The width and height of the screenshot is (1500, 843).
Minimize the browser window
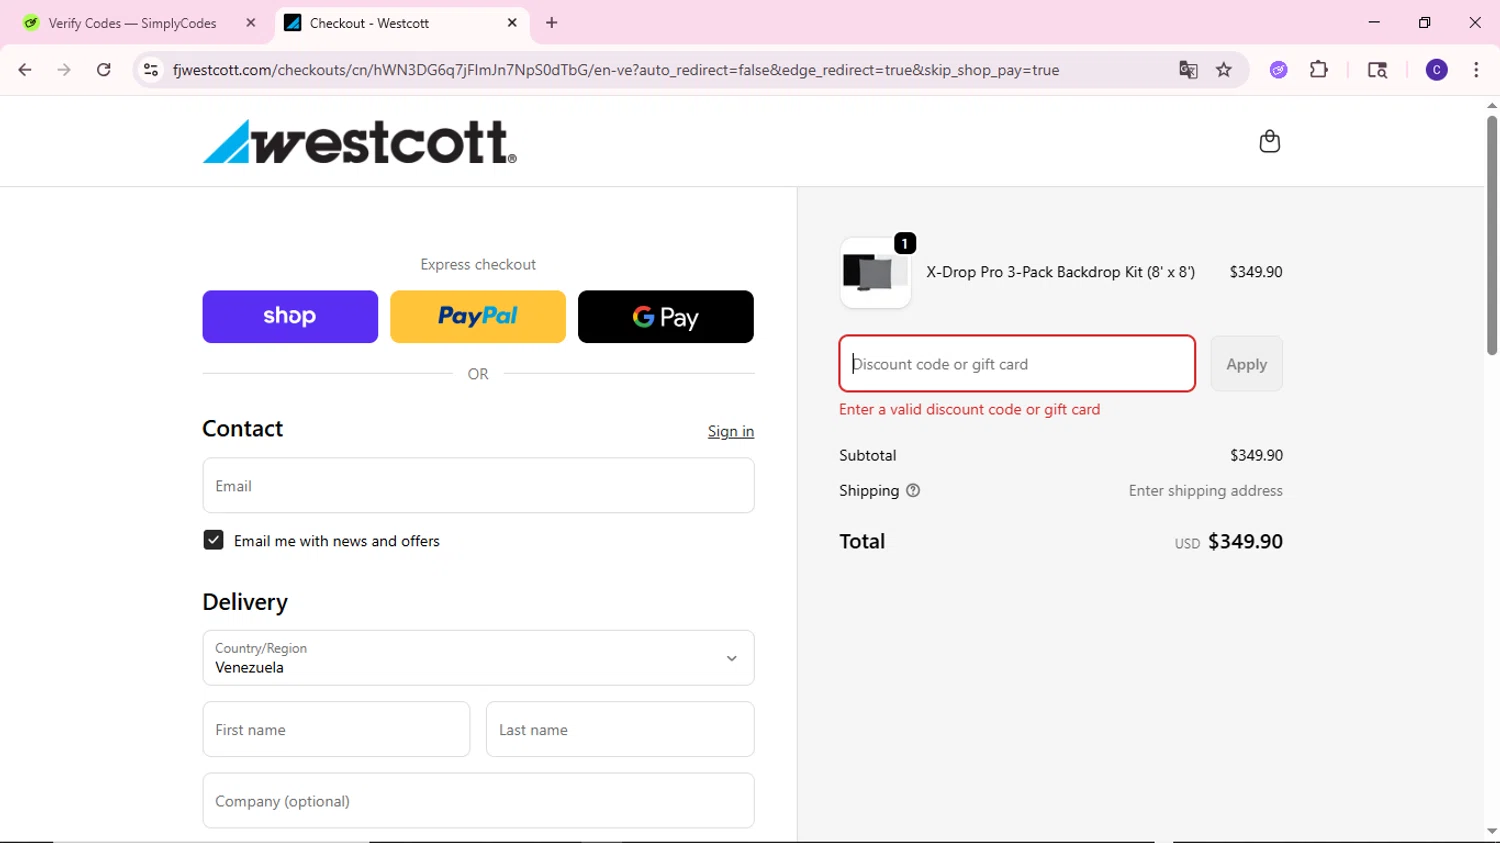(1374, 22)
